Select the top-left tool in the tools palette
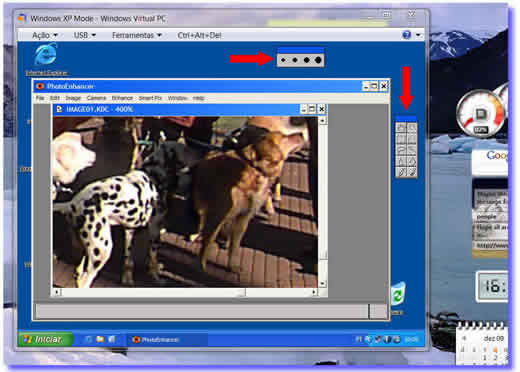Screen dimensions: 520x372 coord(401,128)
